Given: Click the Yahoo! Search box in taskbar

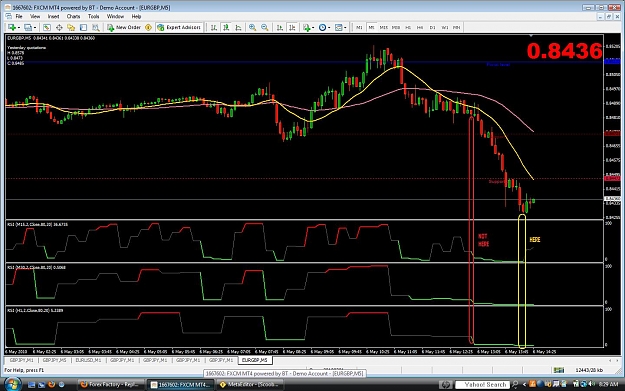Looking at the screenshot, I should coord(482,385).
